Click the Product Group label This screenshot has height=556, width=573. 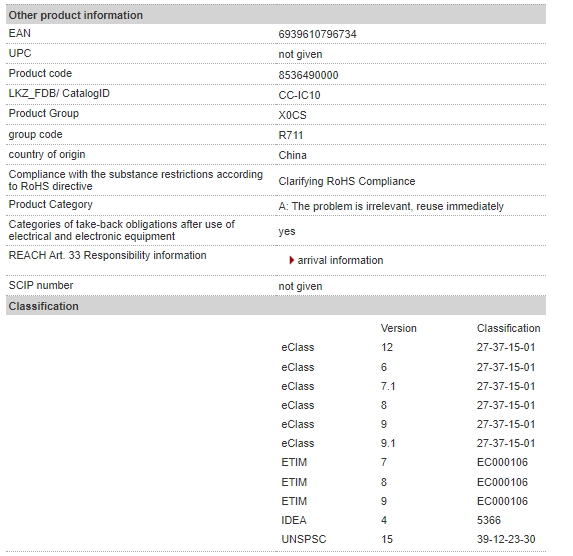43,114
